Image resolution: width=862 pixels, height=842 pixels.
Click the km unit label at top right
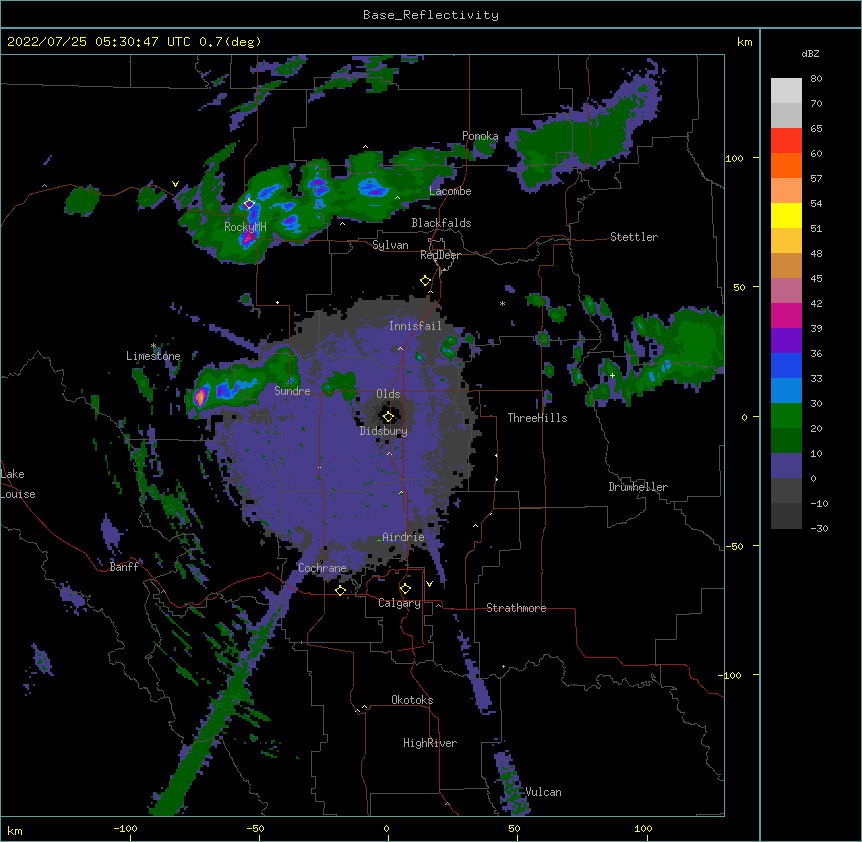pos(744,42)
